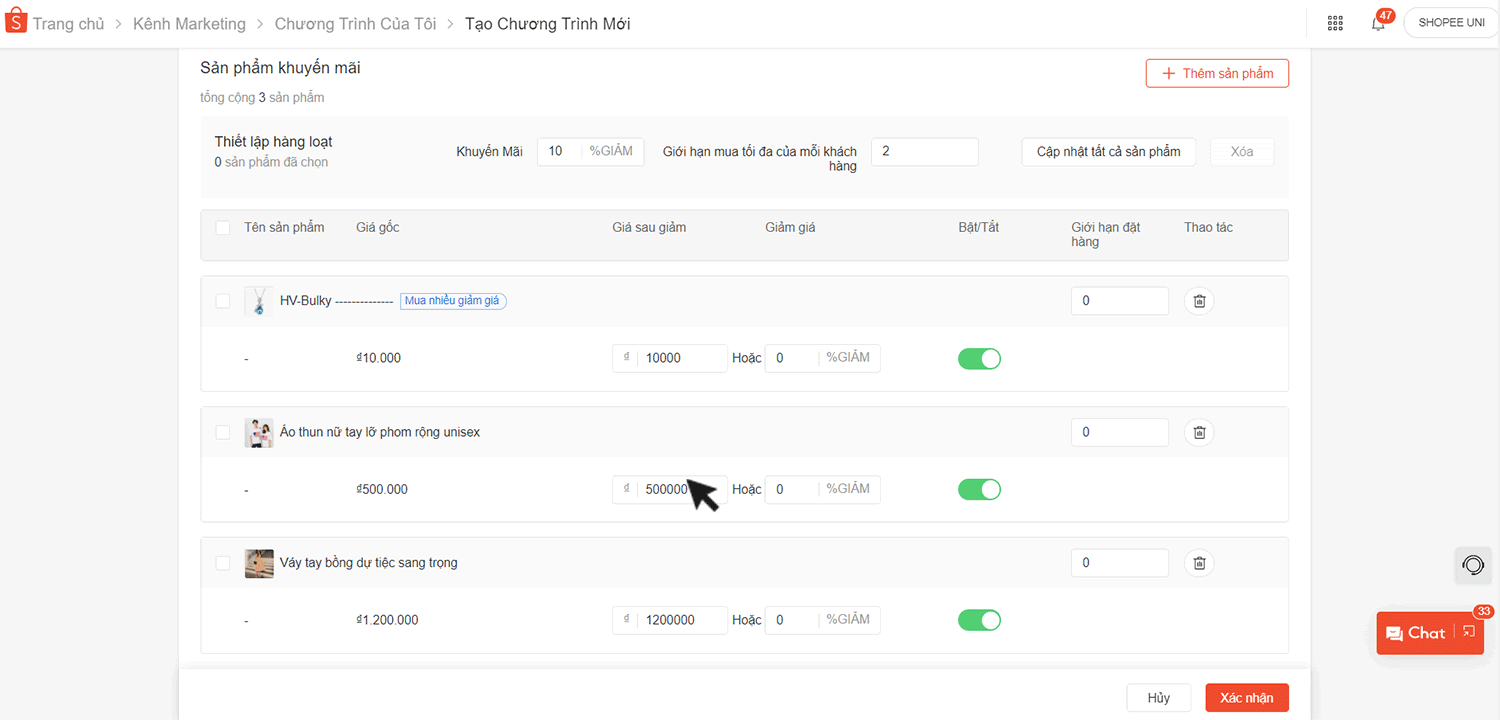Viewport: 1500px width, 720px height.
Task: Open the HV-Bulky product thumbnail
Action: click(x=259, y=301)
